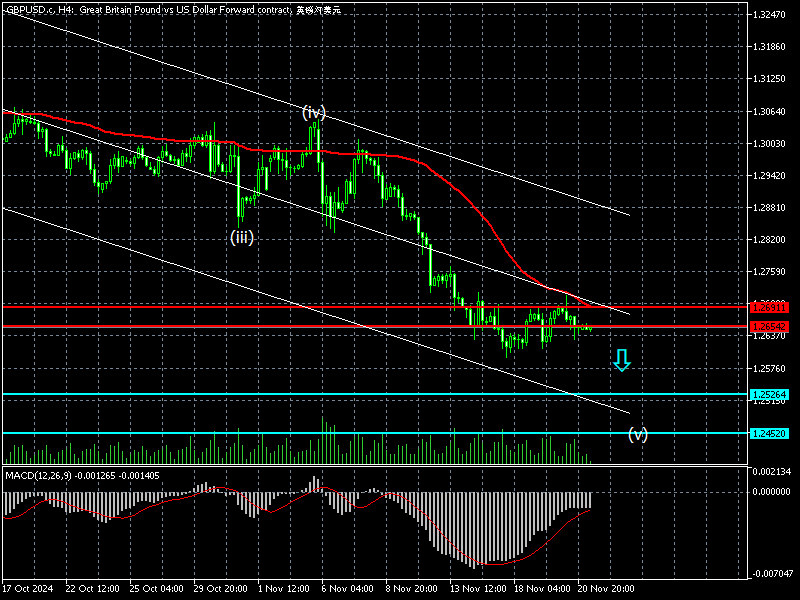Select the (v) wave label

click(x=638, y=434)
